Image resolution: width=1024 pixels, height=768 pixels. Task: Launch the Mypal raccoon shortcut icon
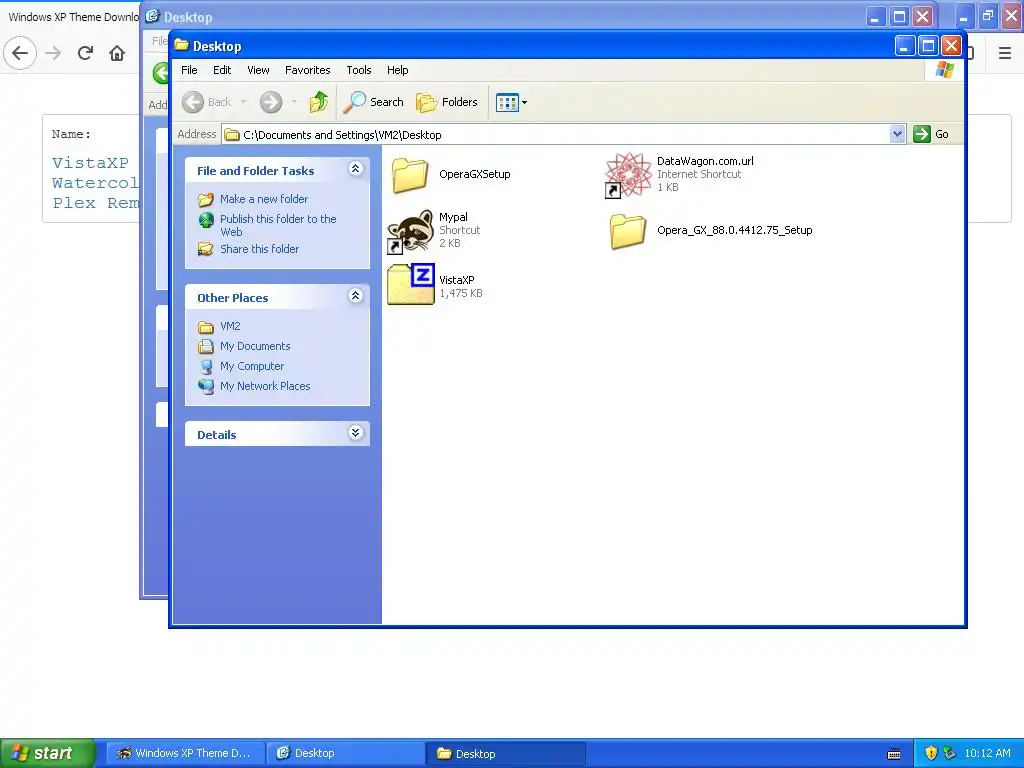point(410,231)
